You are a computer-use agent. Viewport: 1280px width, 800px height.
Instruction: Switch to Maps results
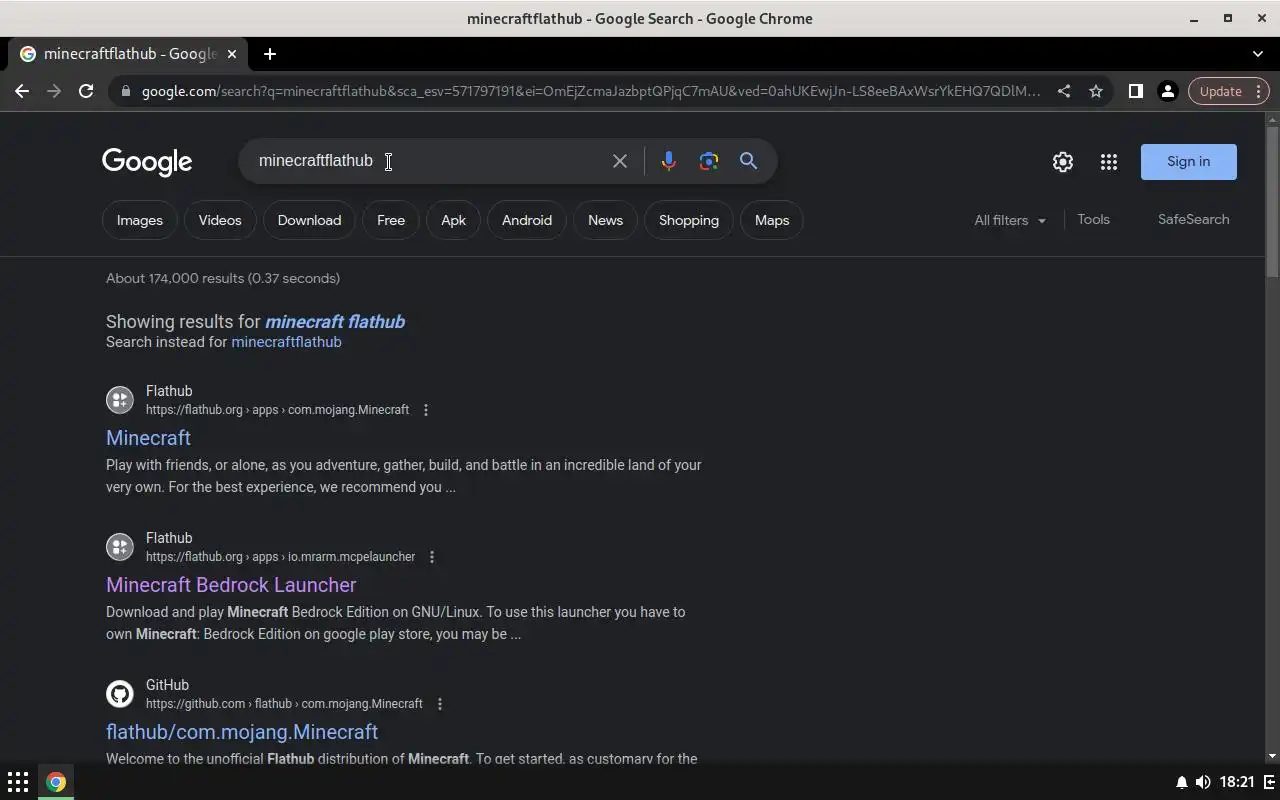pos(772,220)
